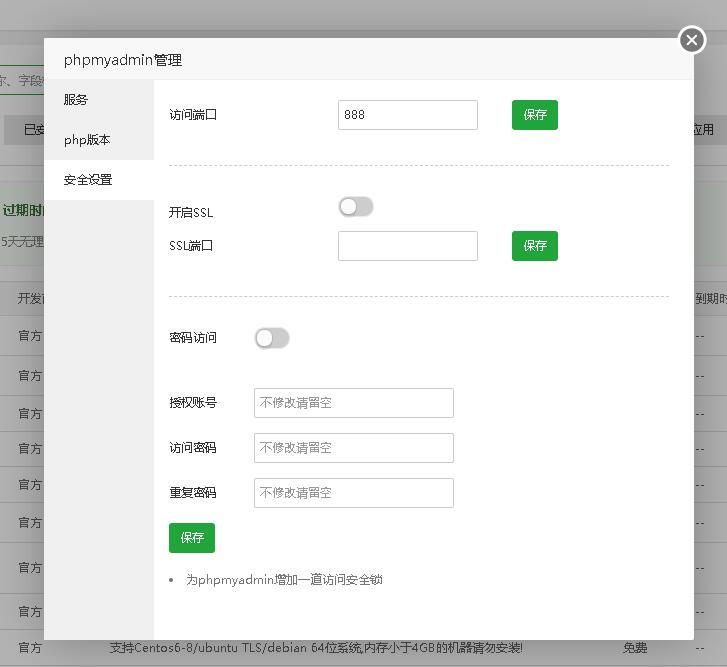The width and height of the screenshot is (727, 667).
Task: Turn on the 密码访问 toggle
Action: (272, 338)
